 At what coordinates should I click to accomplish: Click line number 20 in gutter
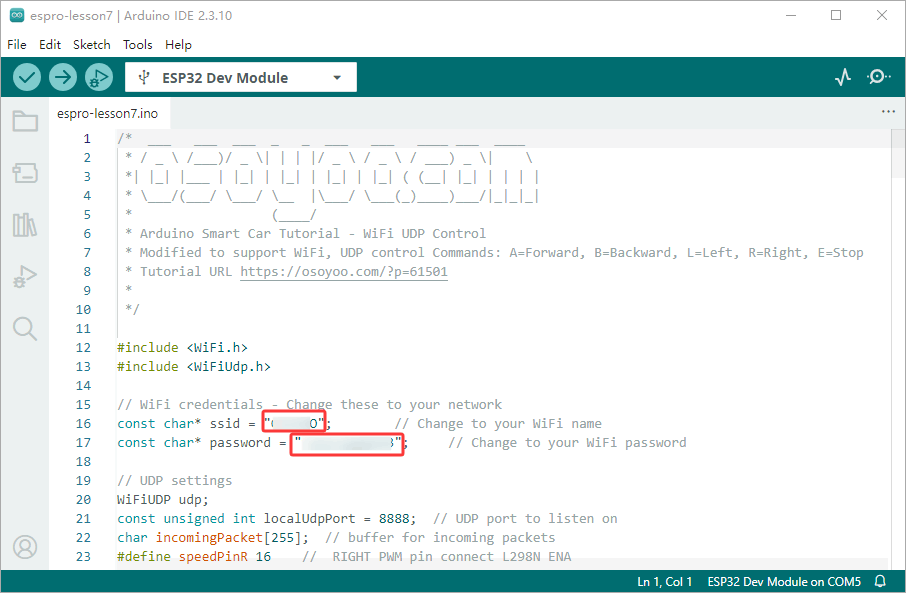(83, 499)
